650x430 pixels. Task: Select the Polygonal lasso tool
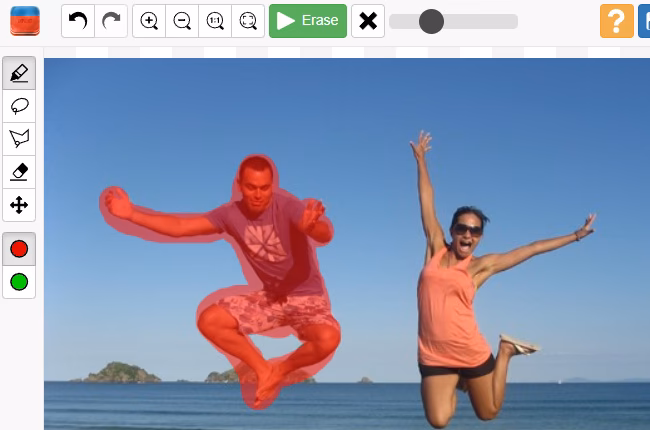(x=19, y=139)
